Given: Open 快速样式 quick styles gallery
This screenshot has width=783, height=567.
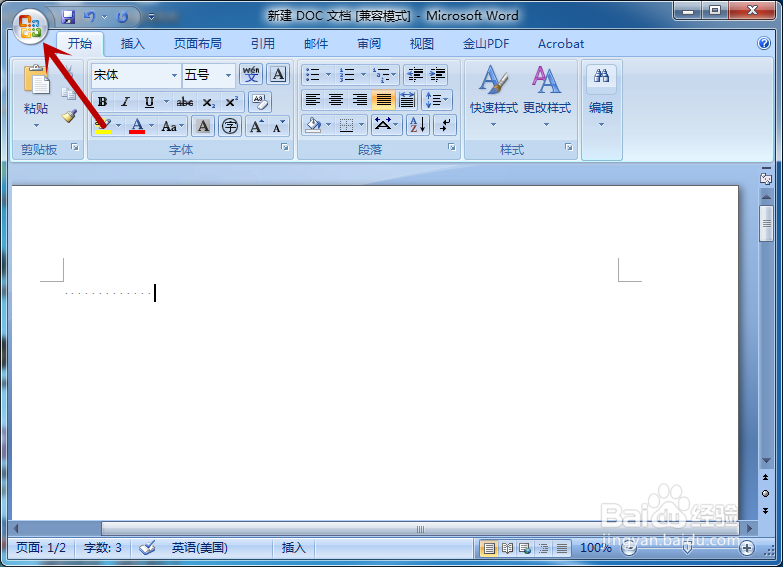Looking at the screenshot, I should tap(493, 96).
